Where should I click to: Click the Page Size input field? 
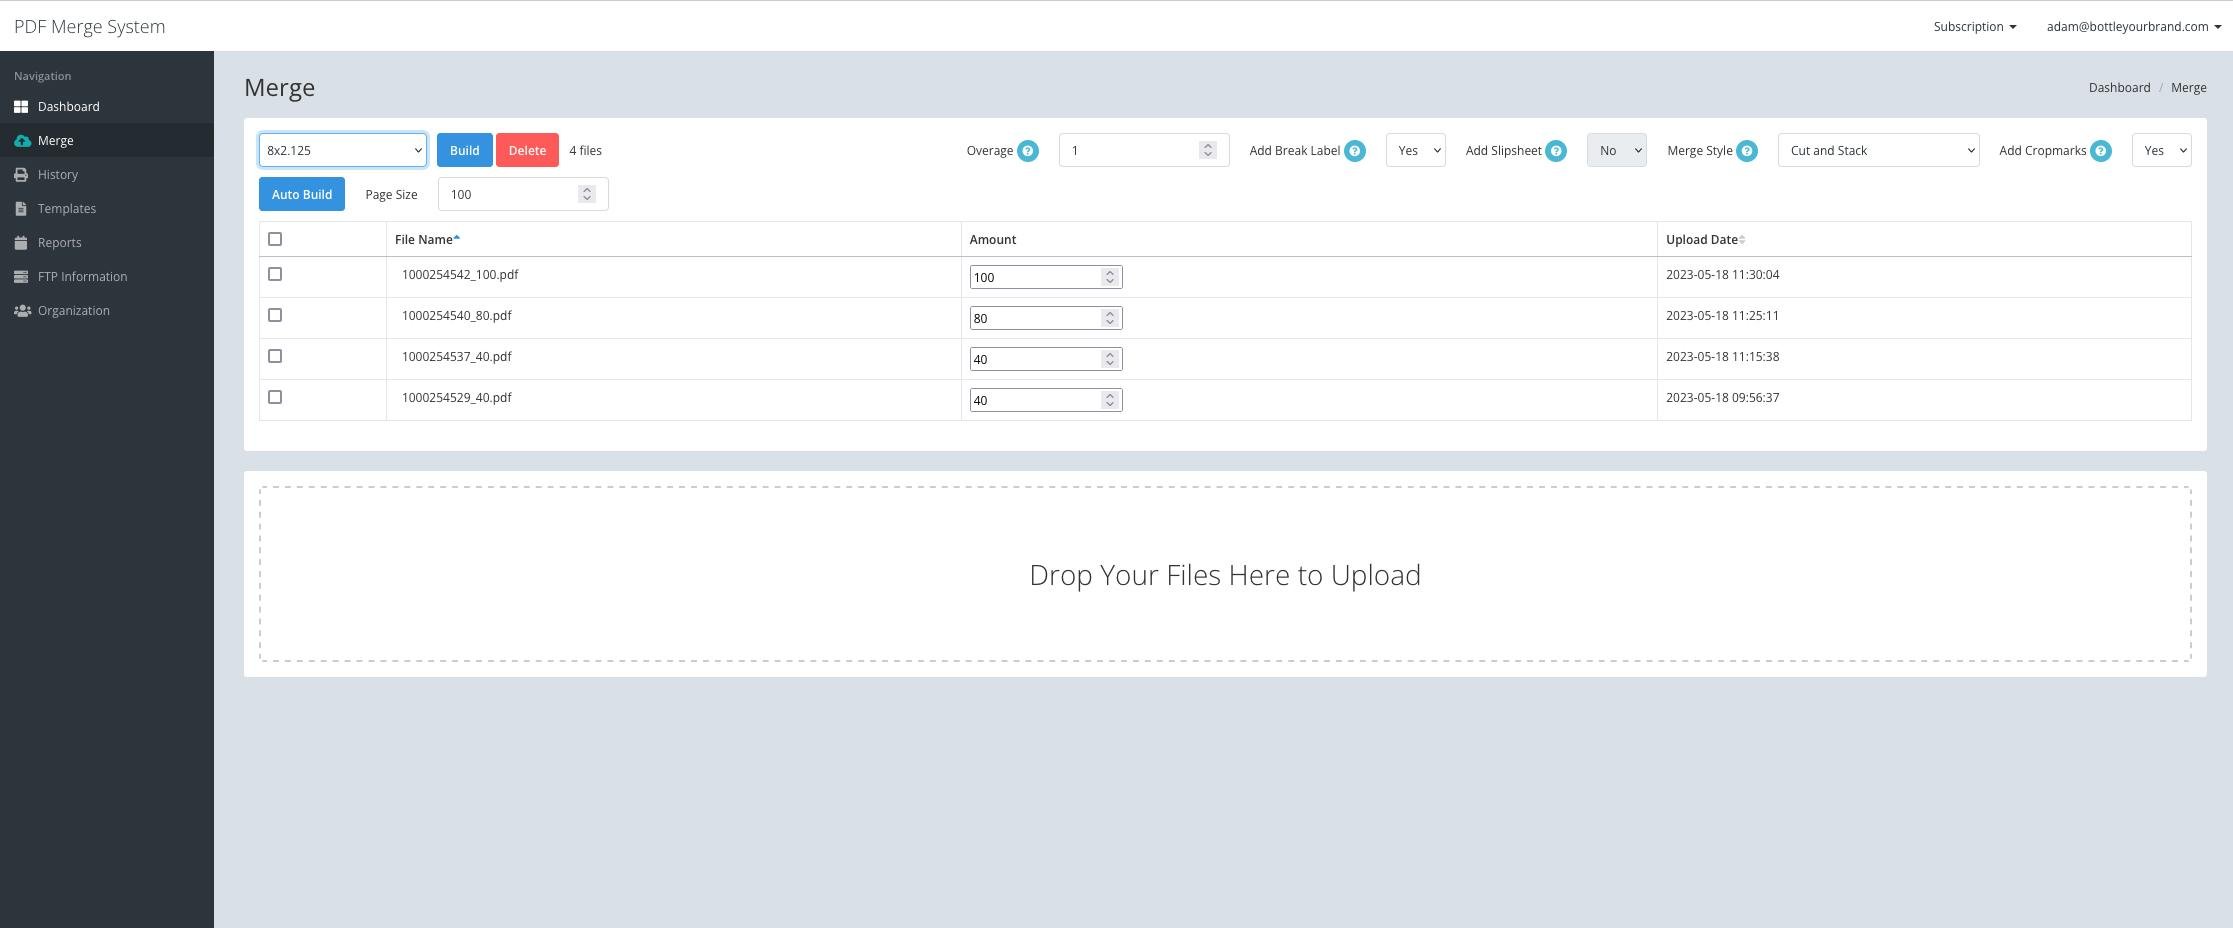(x=522, y=194)
